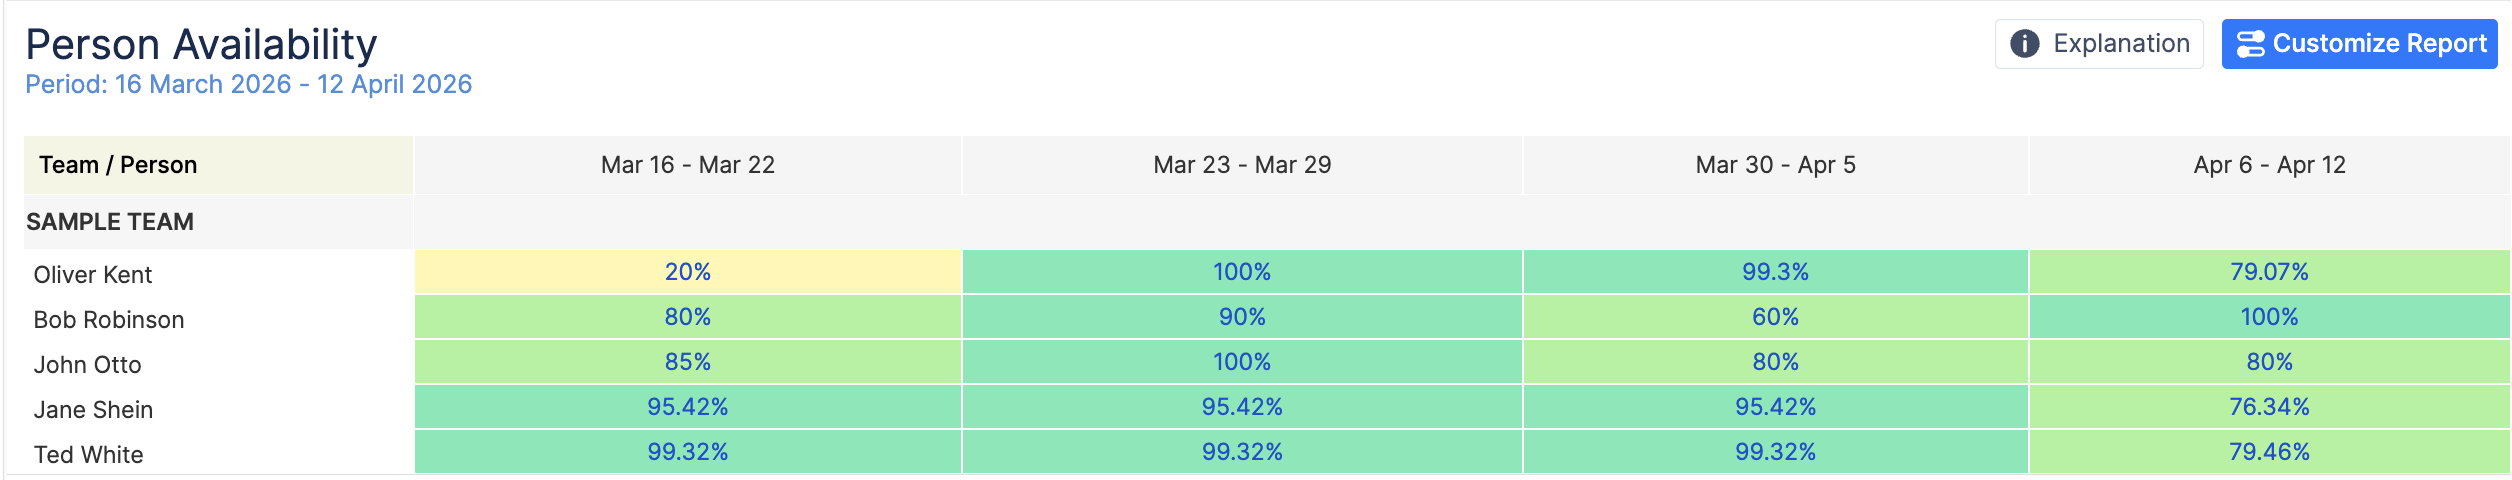
Task: Click Bob Robinson's 60% availability cell
Action: click(1775, 317)
